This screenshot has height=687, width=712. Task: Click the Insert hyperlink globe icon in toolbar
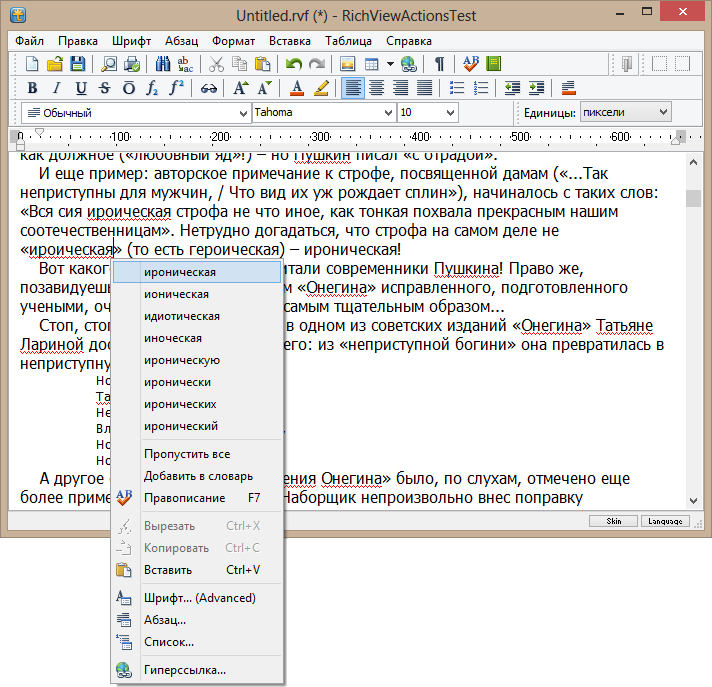pos(409,64)
